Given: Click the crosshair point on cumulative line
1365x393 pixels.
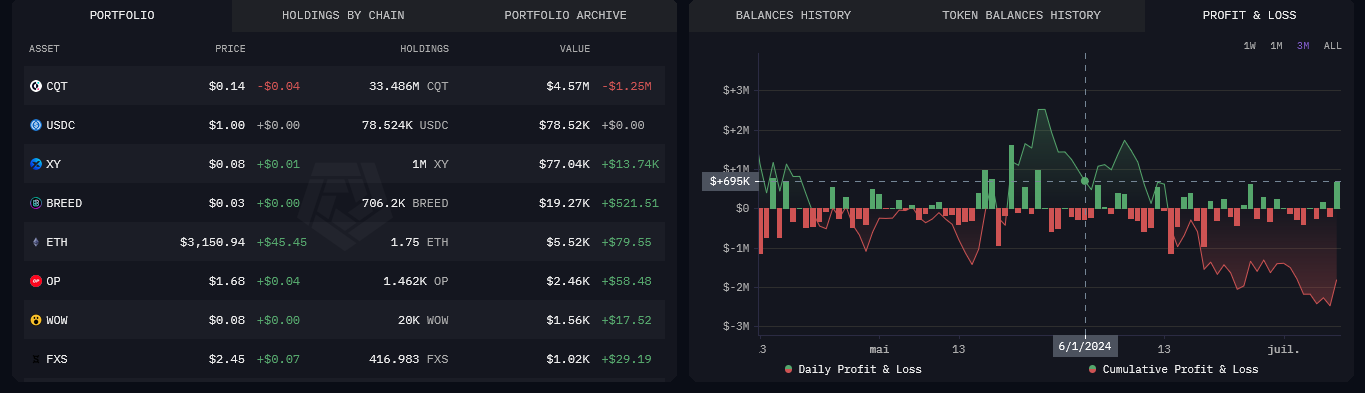Looking at the screenshot, I should point(1085,181).
